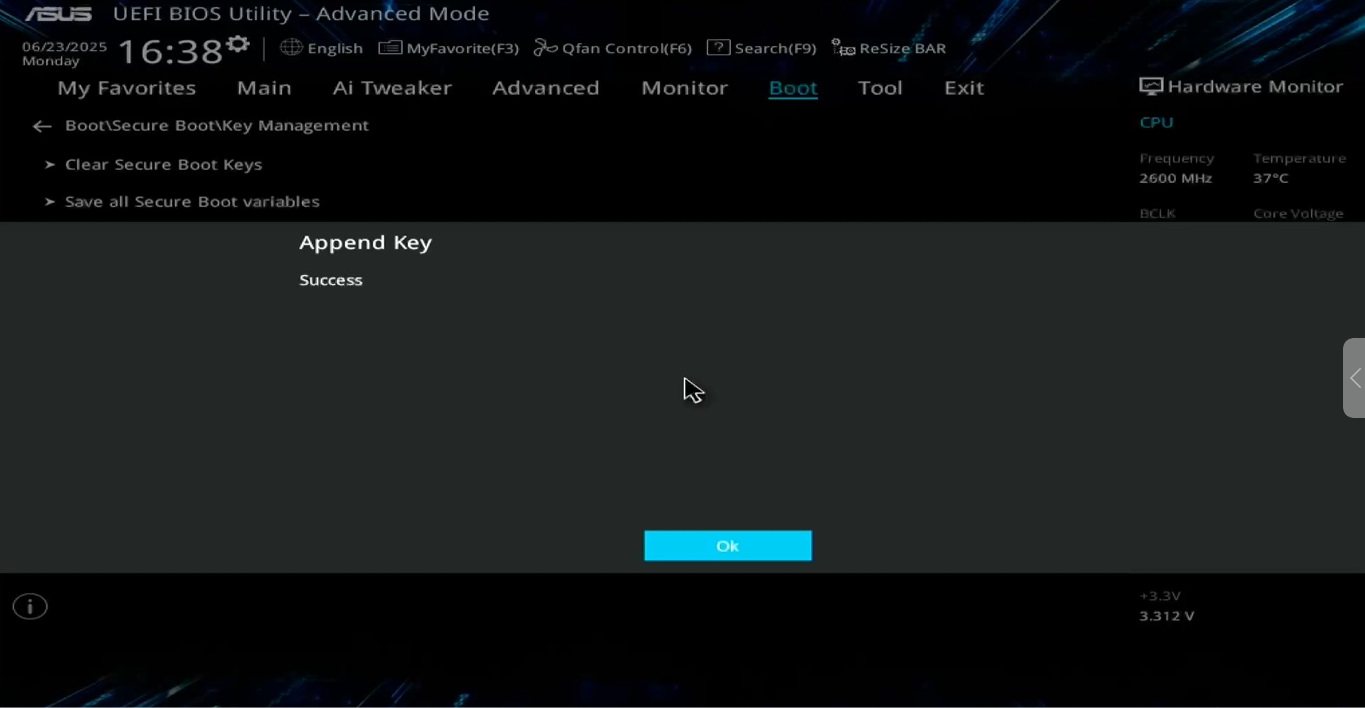Click the globe language icon
Viewport: 1365px width, 708px height.
click(291, 48)
